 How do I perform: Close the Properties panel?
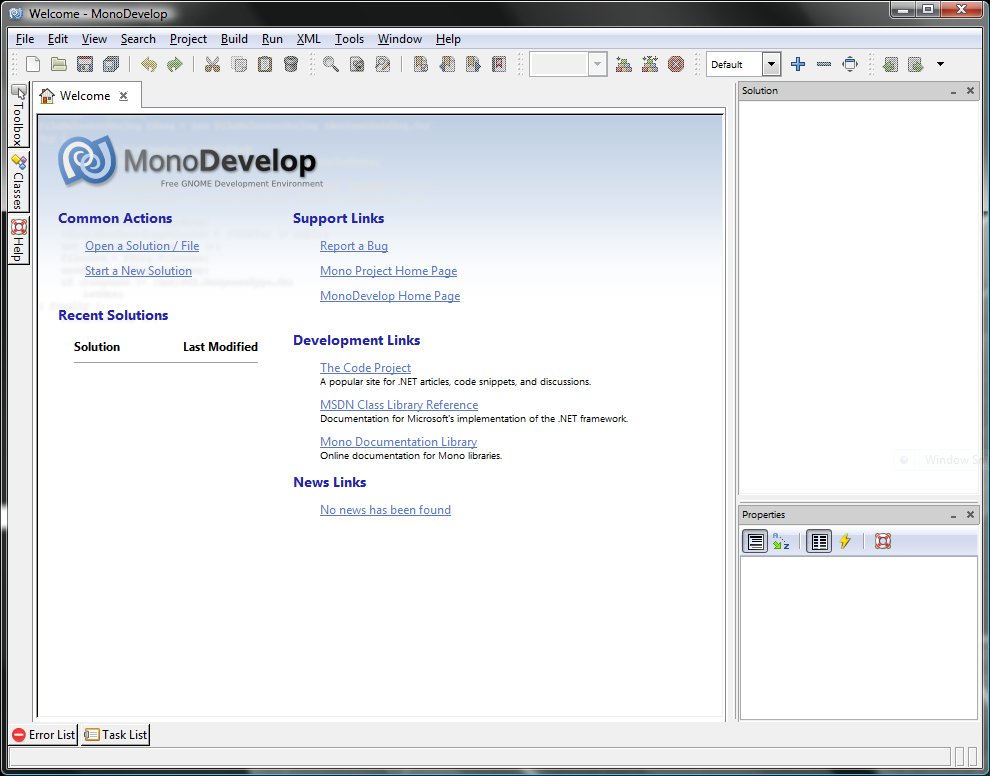pos(970,515)
